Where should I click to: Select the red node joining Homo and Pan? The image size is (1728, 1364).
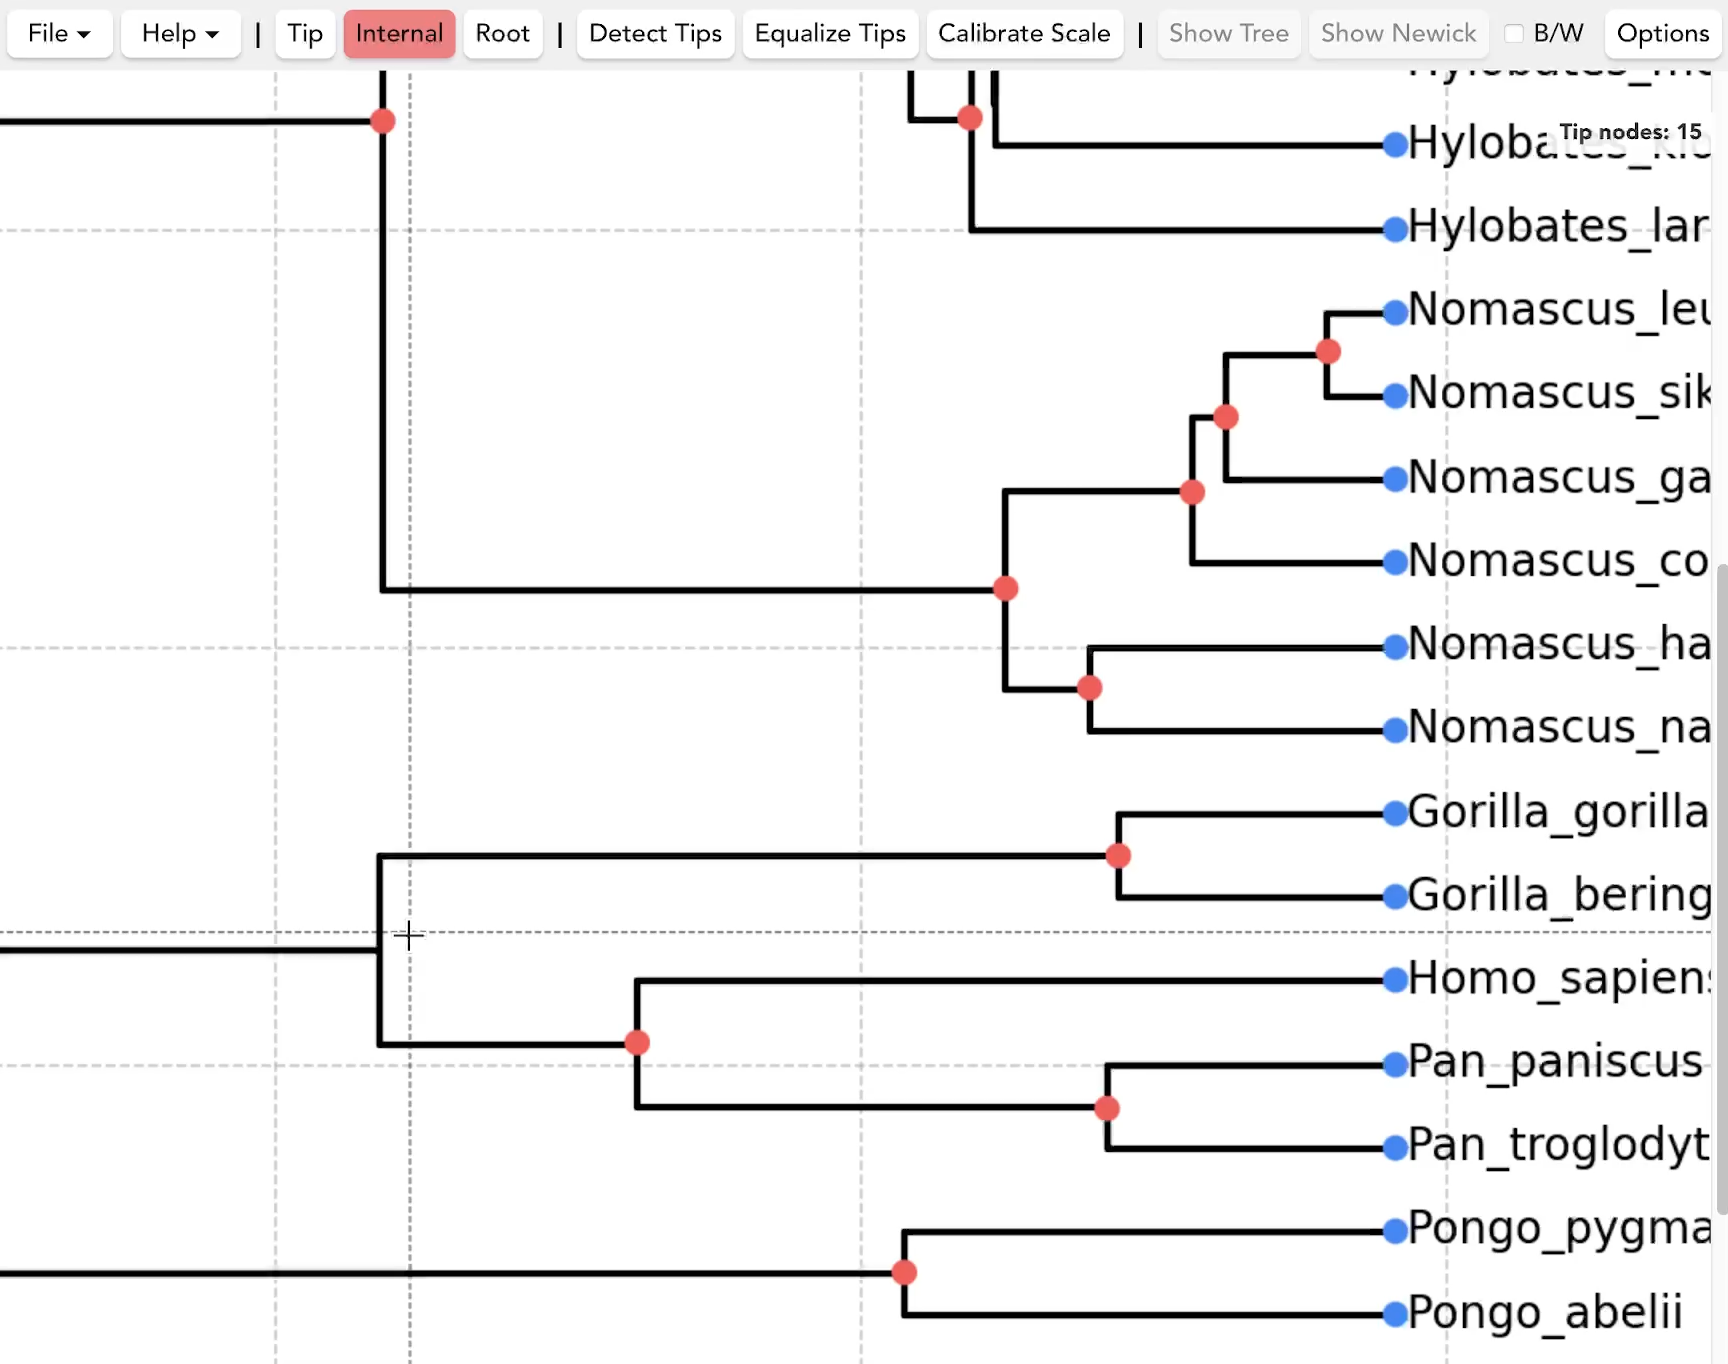pyautogui.click(x=637, y=1043)
